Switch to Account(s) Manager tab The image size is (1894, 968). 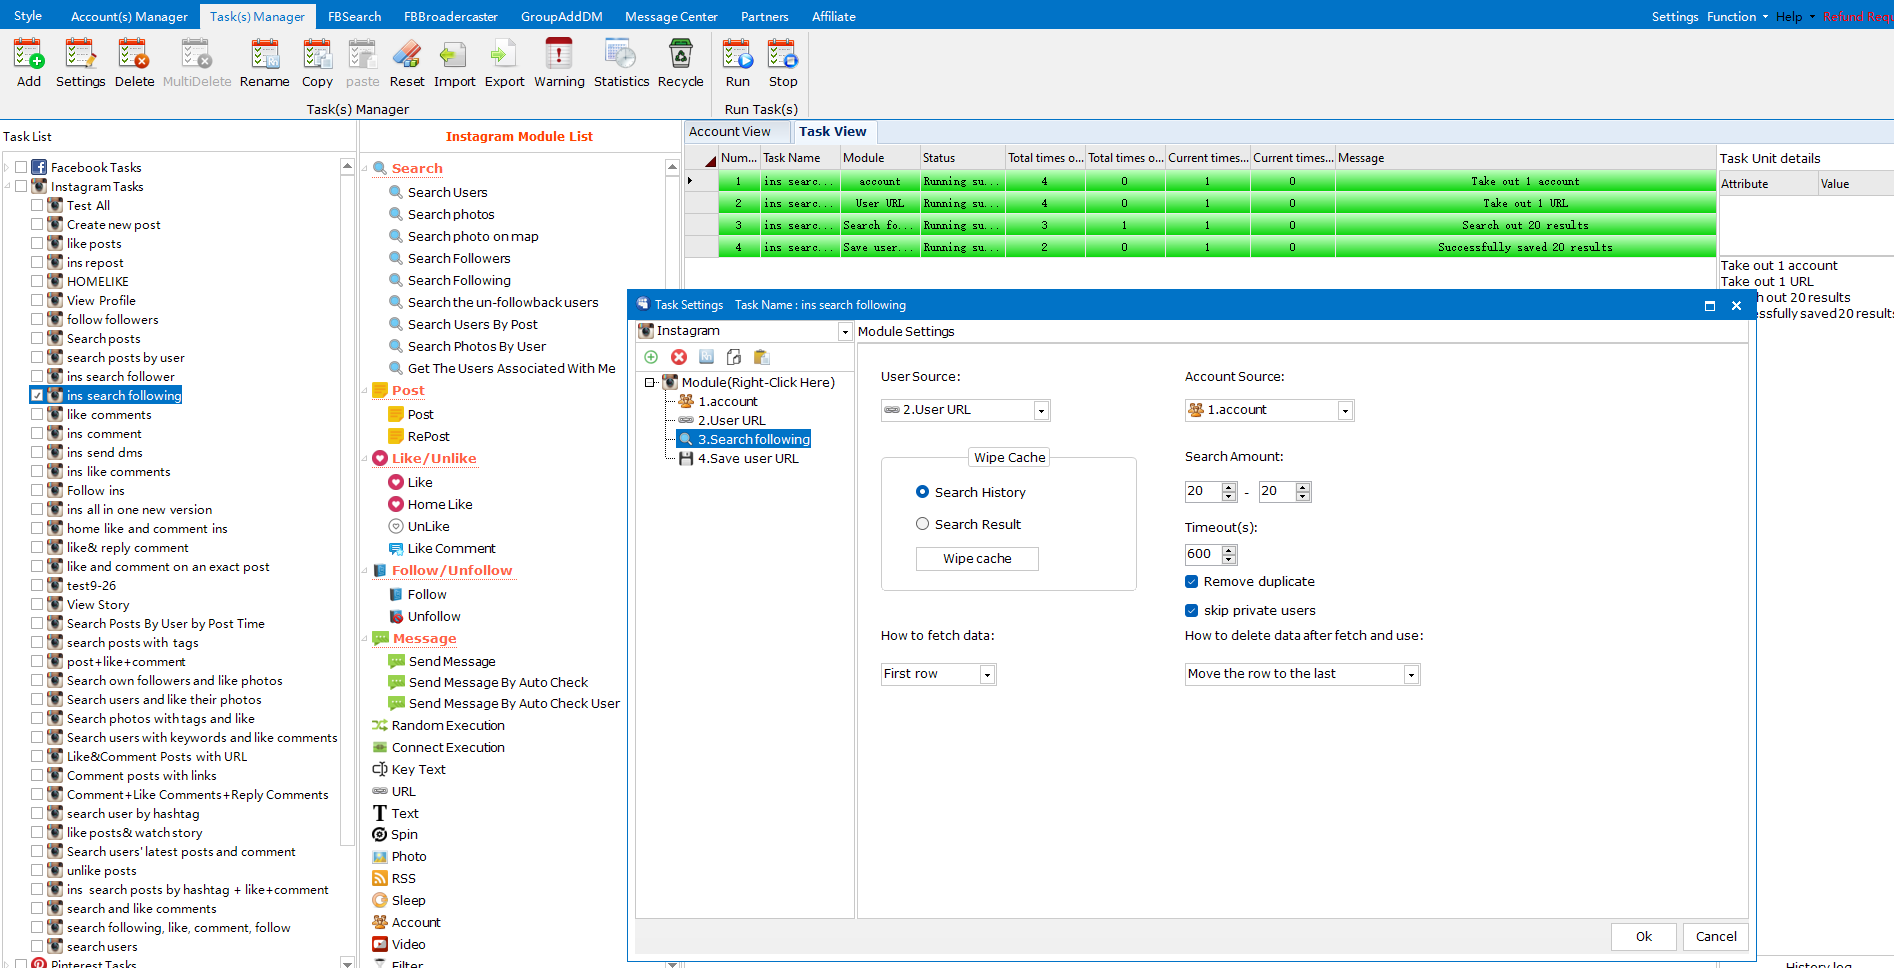(x=129, y=16)
